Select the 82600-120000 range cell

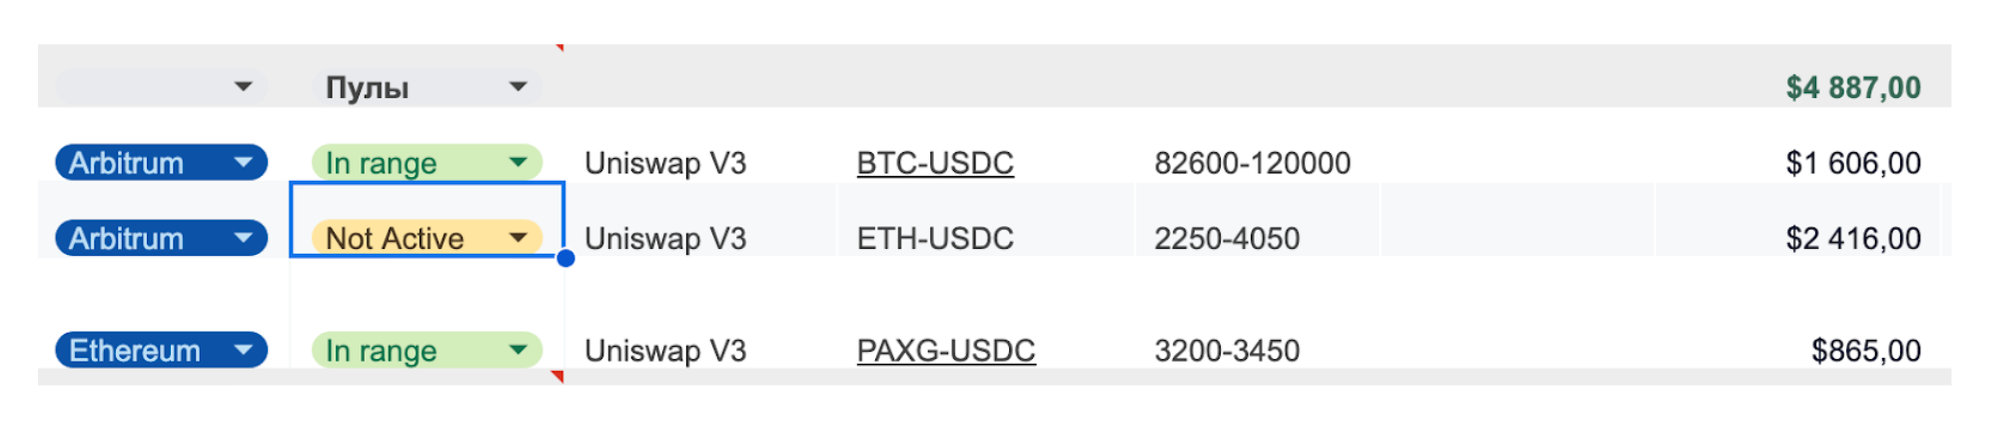(1252, 163)
